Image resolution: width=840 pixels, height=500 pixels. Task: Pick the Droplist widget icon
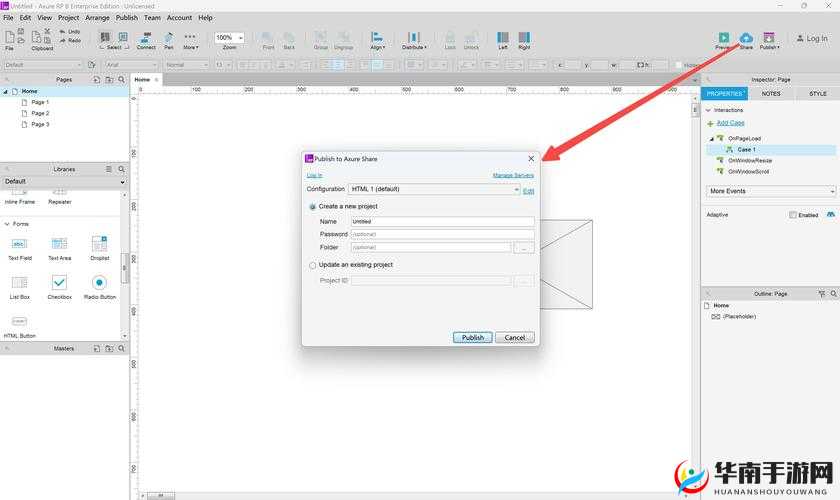(x=99, y=244)
